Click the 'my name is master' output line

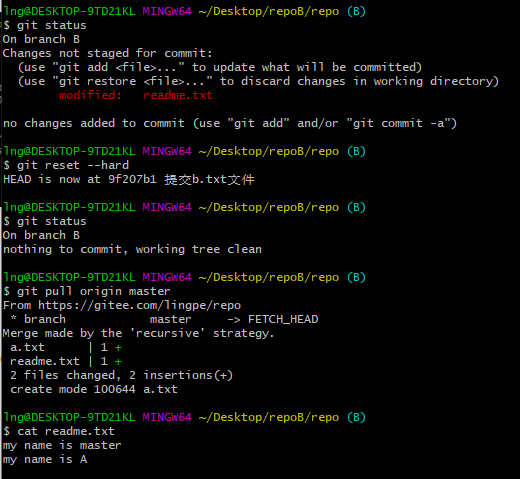(x=62, y=445)
